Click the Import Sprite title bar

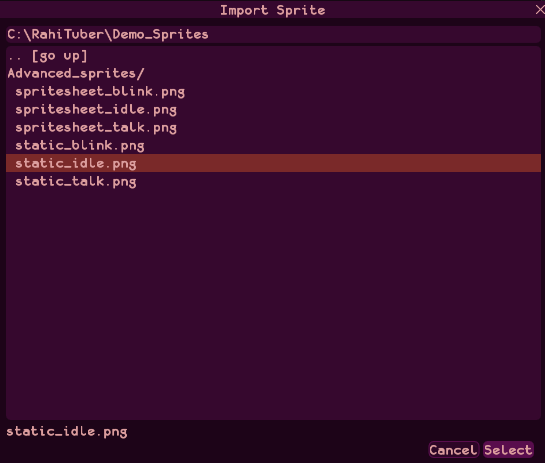[x=272, y=10]
